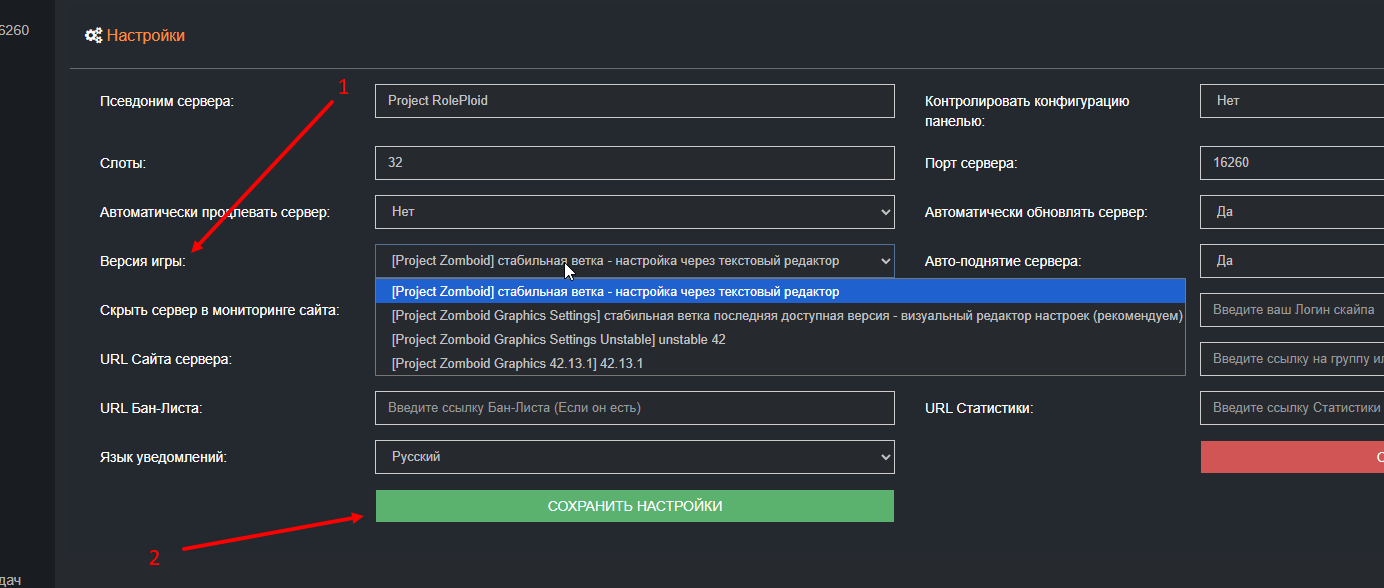Open the Язык уведомлений dropdown

(634, 457)
